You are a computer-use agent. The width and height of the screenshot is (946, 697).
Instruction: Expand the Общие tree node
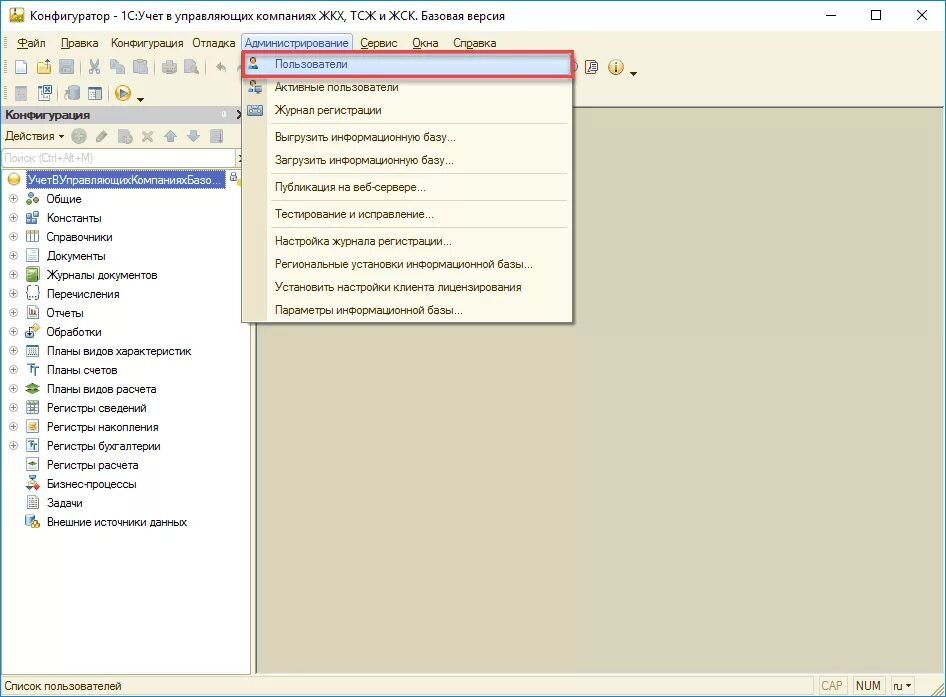pos(13,199)
